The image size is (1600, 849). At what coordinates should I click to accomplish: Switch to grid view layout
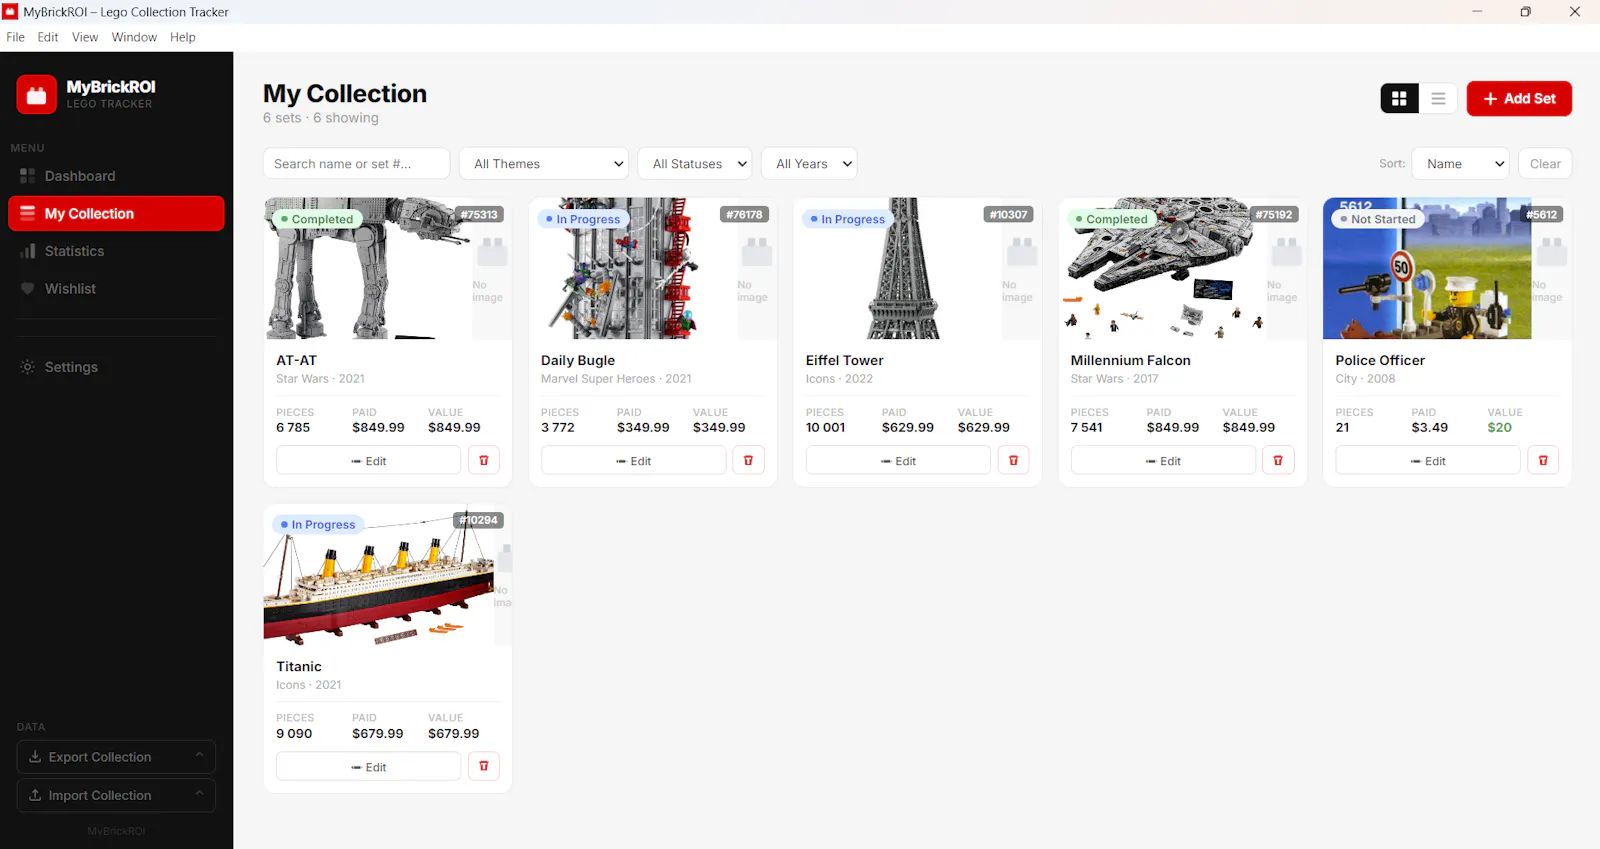(1399, 98)
